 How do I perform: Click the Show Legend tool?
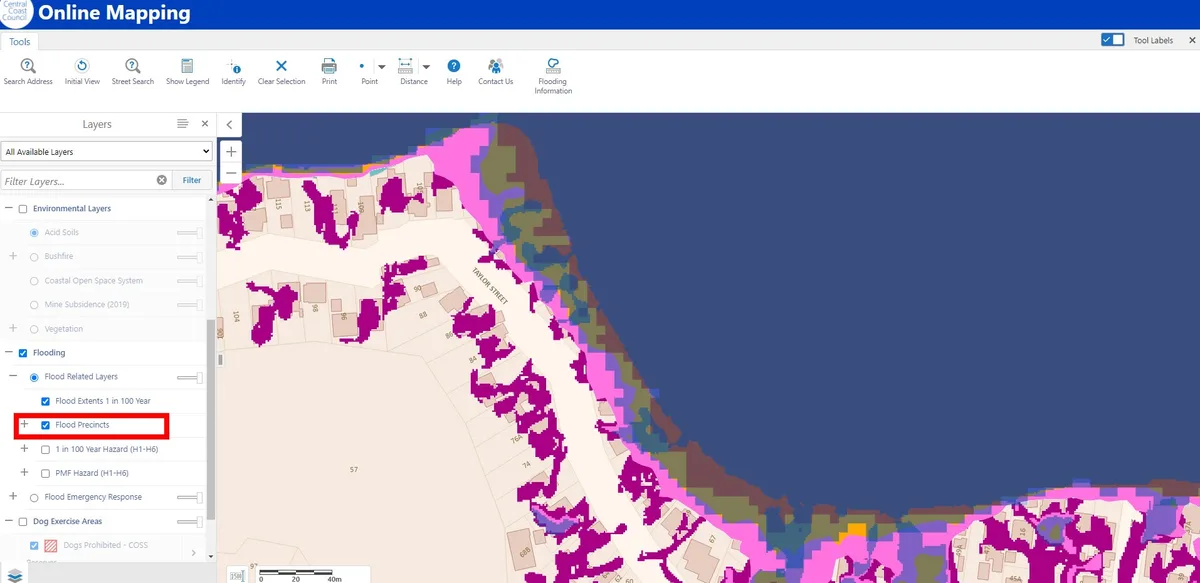[187, 72]
